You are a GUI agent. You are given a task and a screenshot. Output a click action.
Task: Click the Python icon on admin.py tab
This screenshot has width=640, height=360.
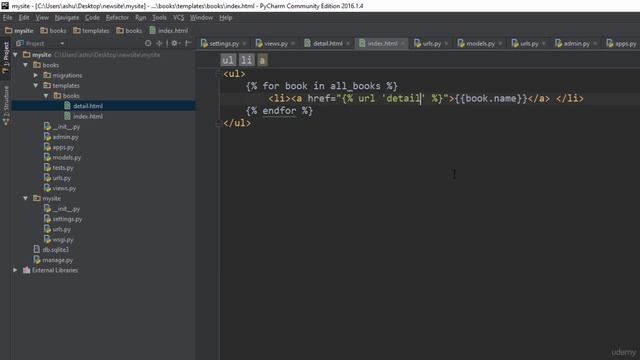(558, 43)
